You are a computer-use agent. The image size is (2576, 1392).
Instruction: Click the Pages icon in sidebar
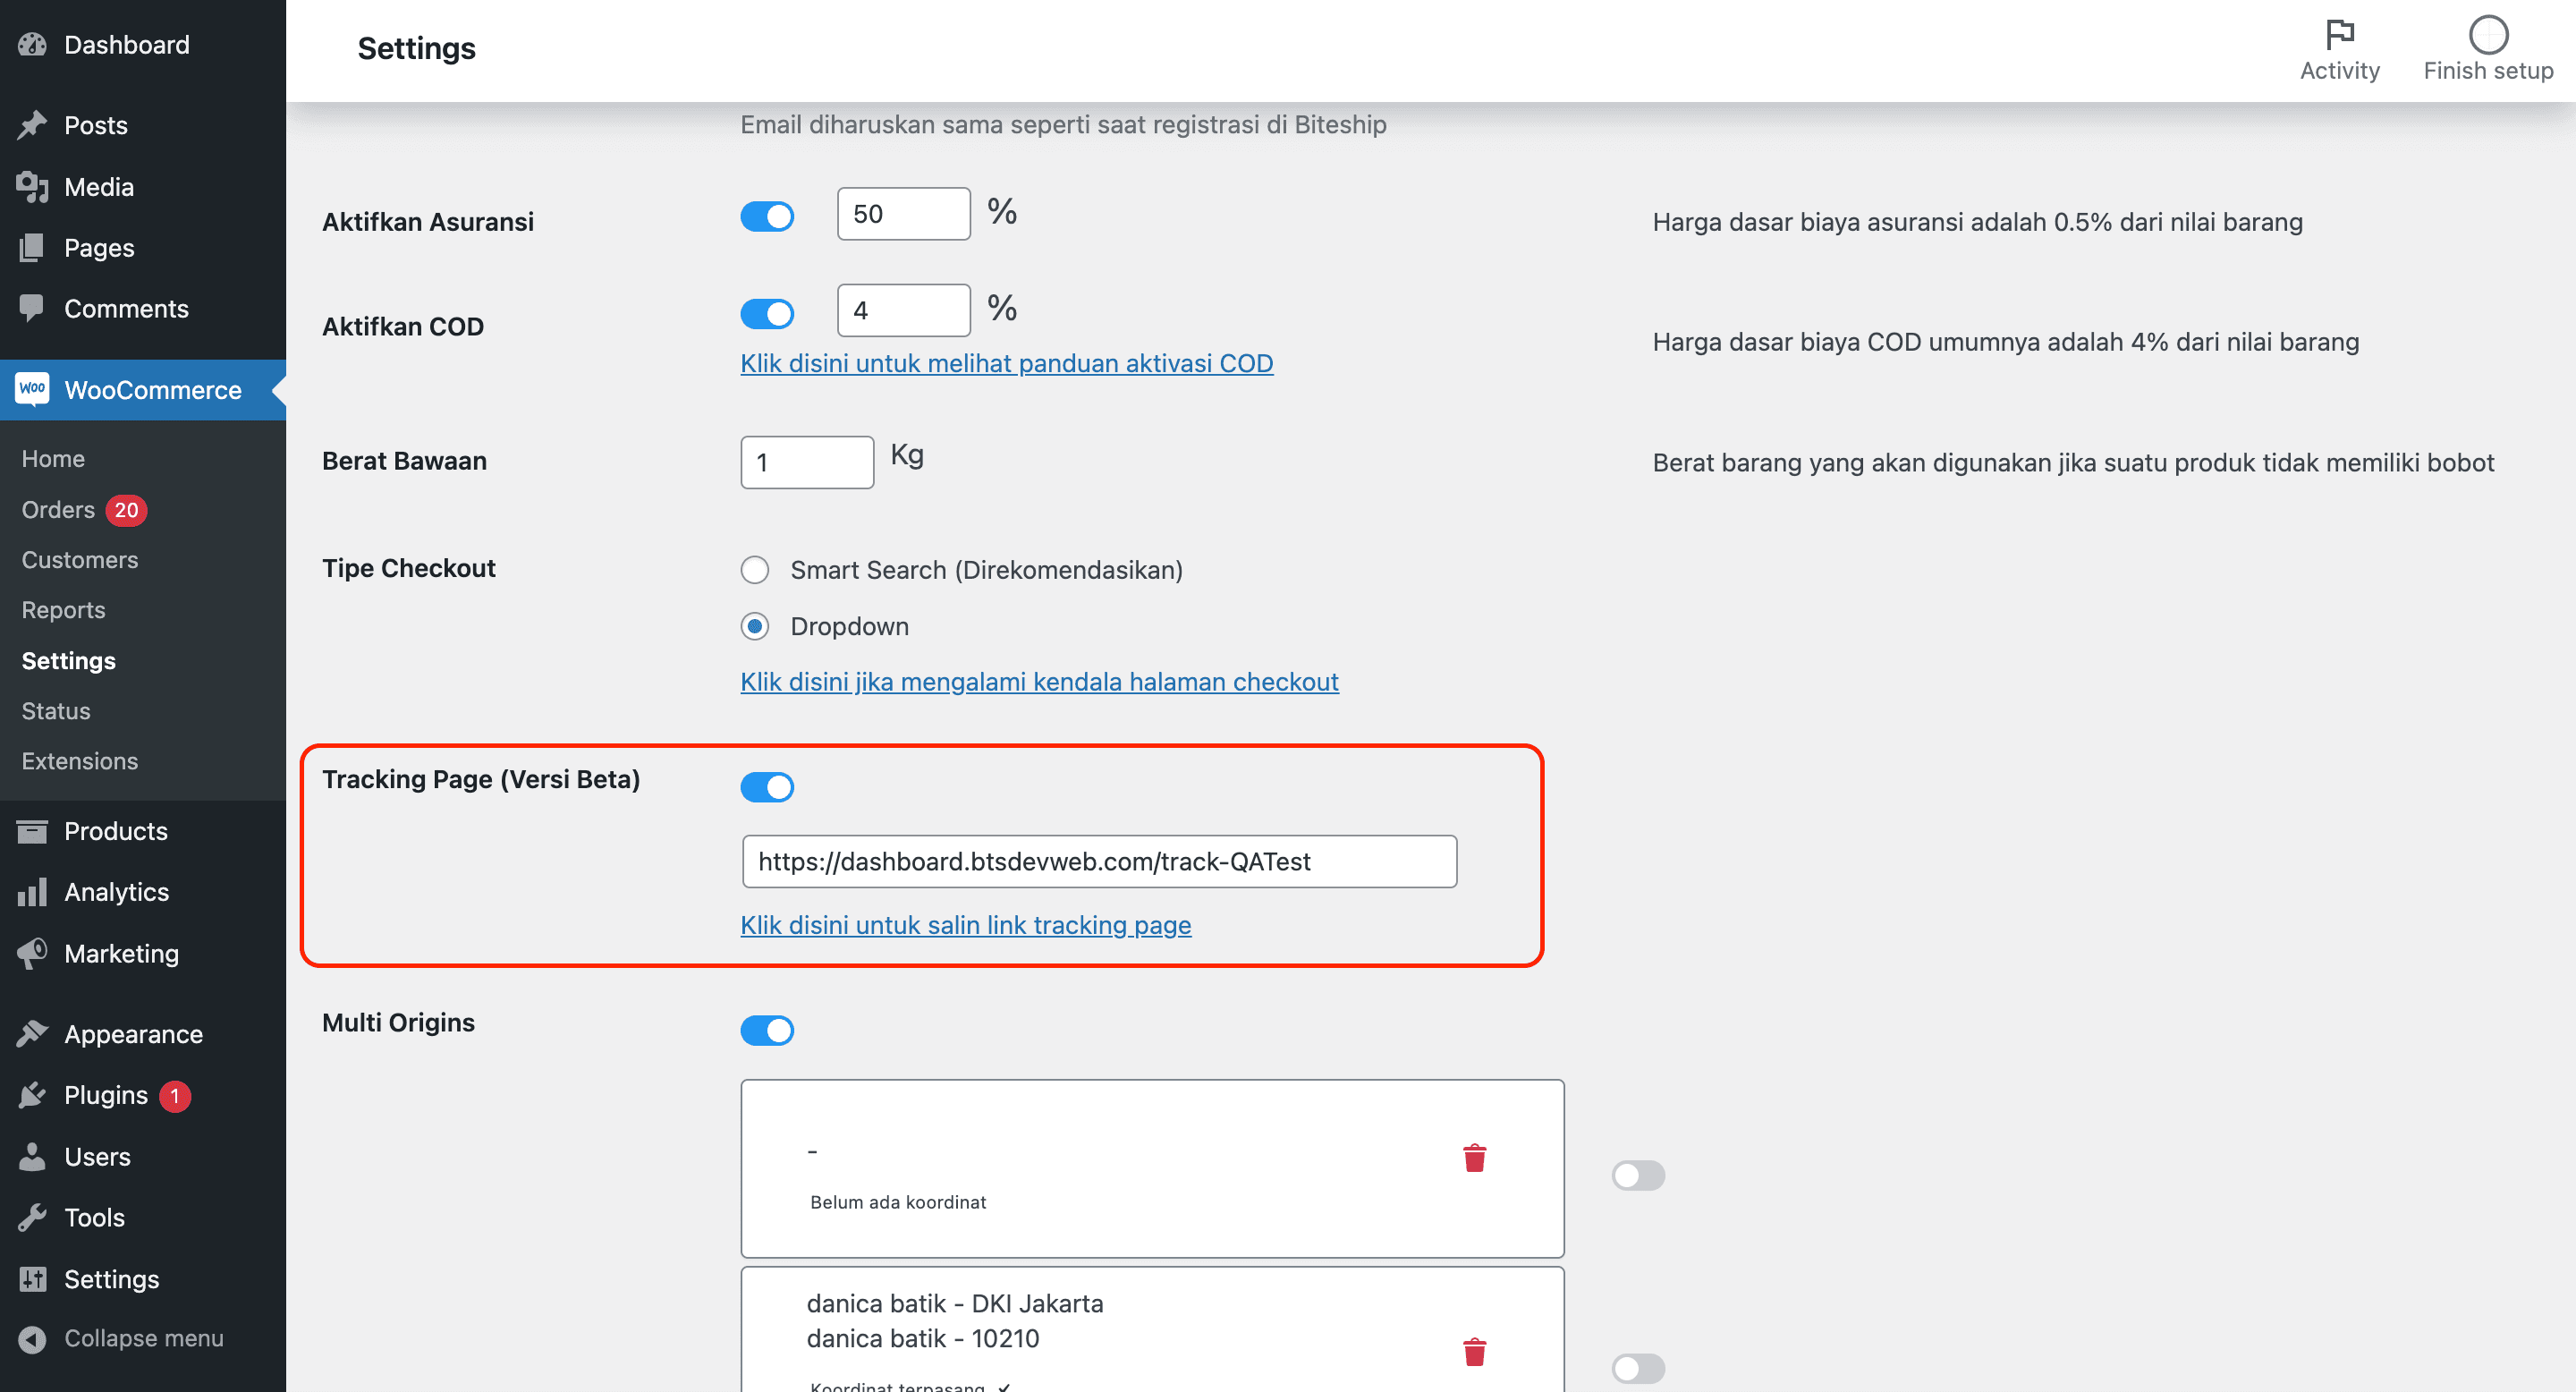[32, 248]
